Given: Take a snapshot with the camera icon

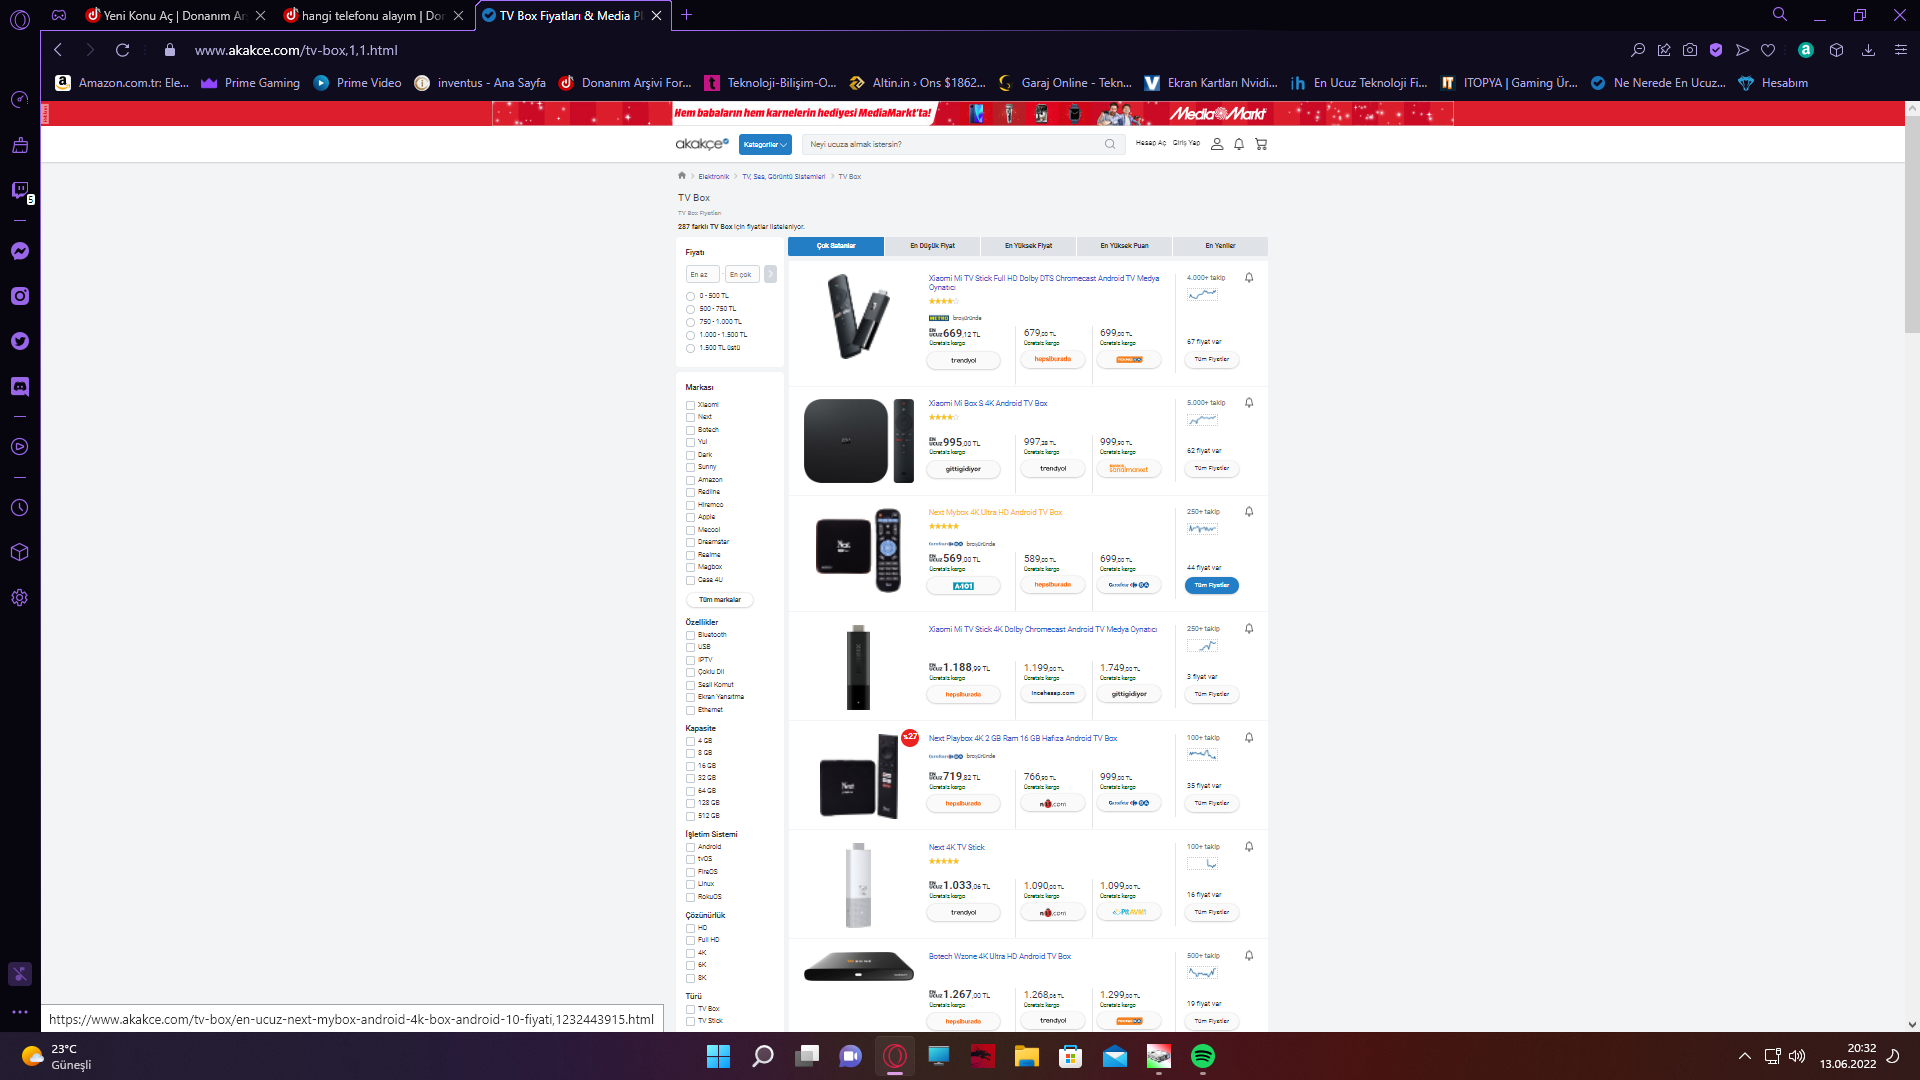Looking at the screenshot, I should [x=1690, y=50].
